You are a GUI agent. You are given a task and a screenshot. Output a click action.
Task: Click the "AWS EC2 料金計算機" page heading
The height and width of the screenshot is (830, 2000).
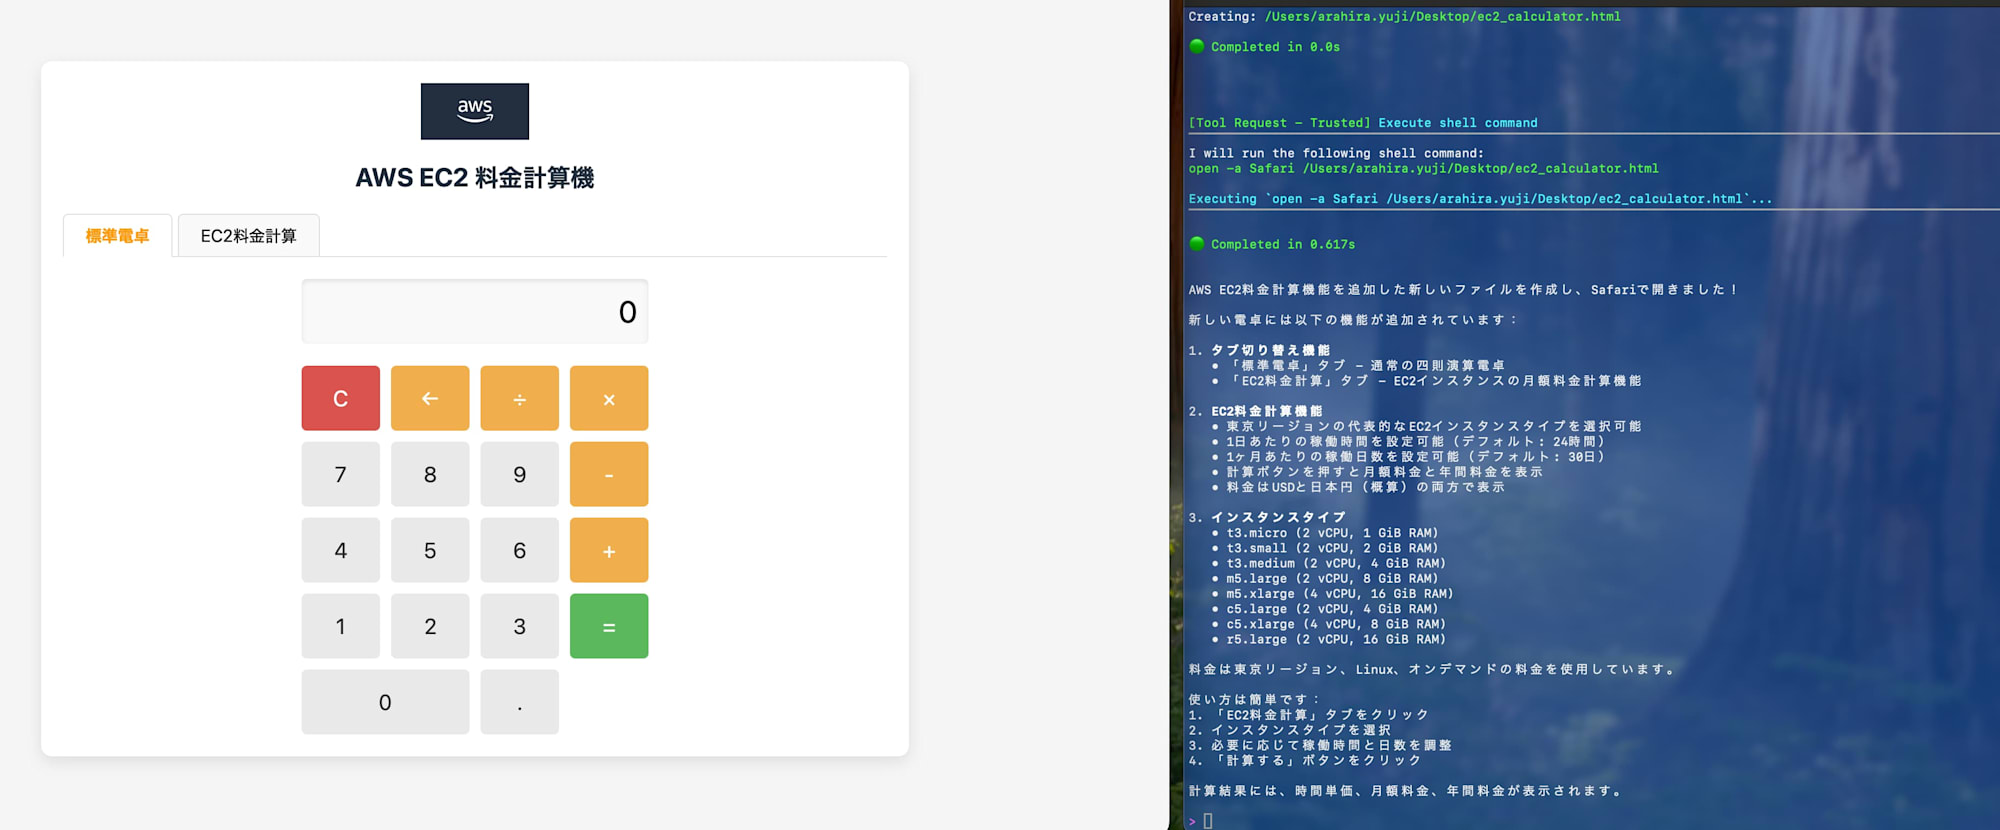(x=475, y=178)
